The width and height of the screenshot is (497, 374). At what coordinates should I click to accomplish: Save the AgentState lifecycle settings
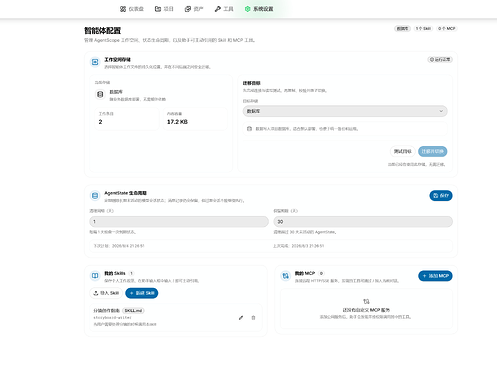(441, 196)
